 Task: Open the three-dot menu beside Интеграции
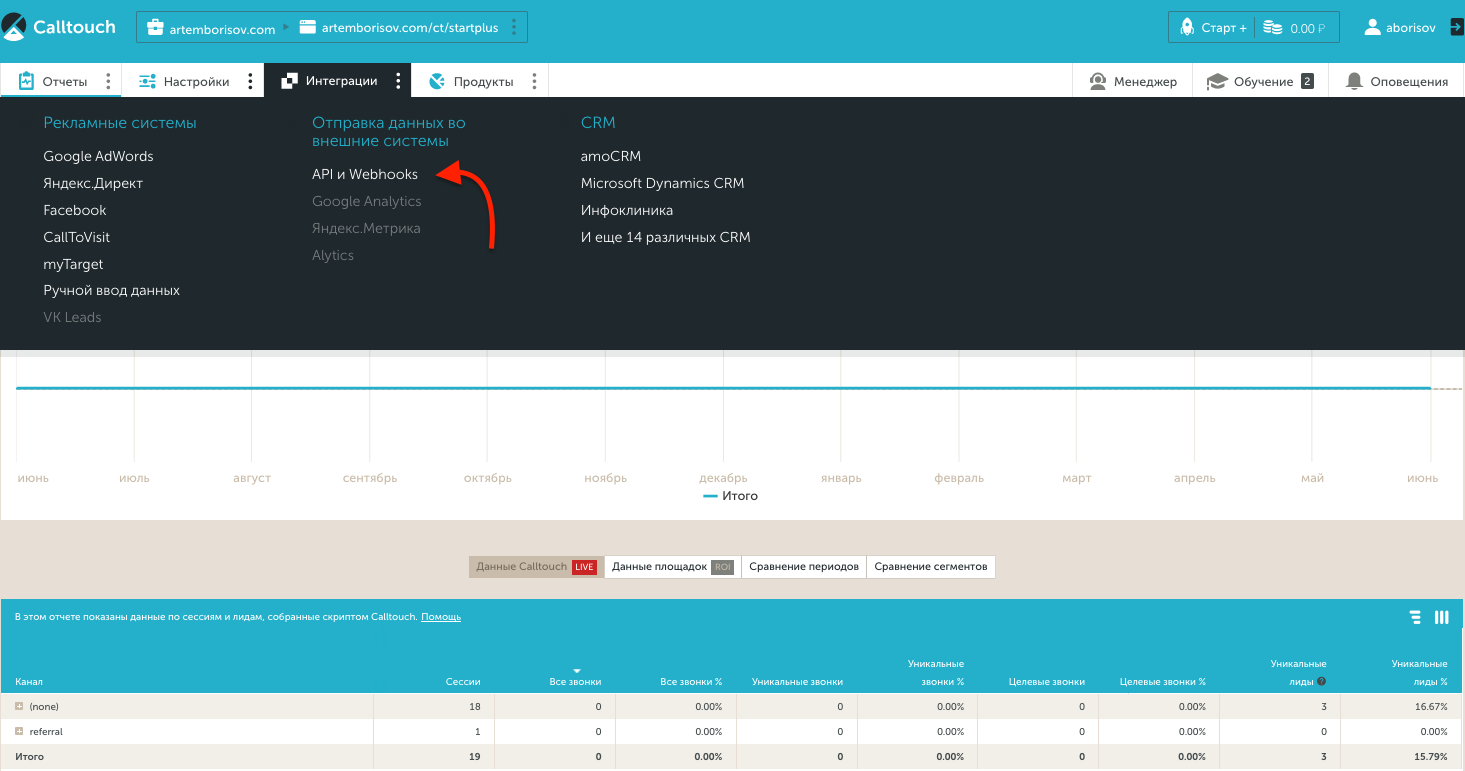(x=398, y=81)
